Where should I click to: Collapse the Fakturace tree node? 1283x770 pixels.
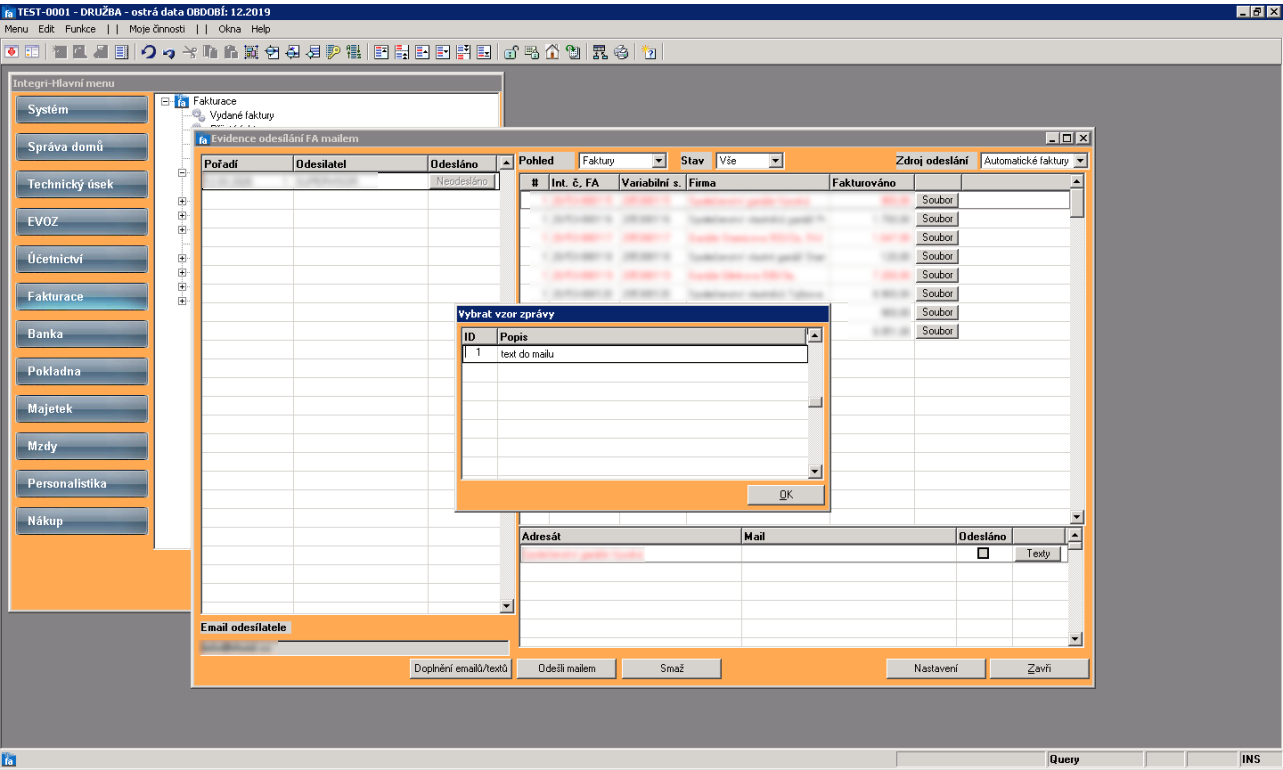163,101
